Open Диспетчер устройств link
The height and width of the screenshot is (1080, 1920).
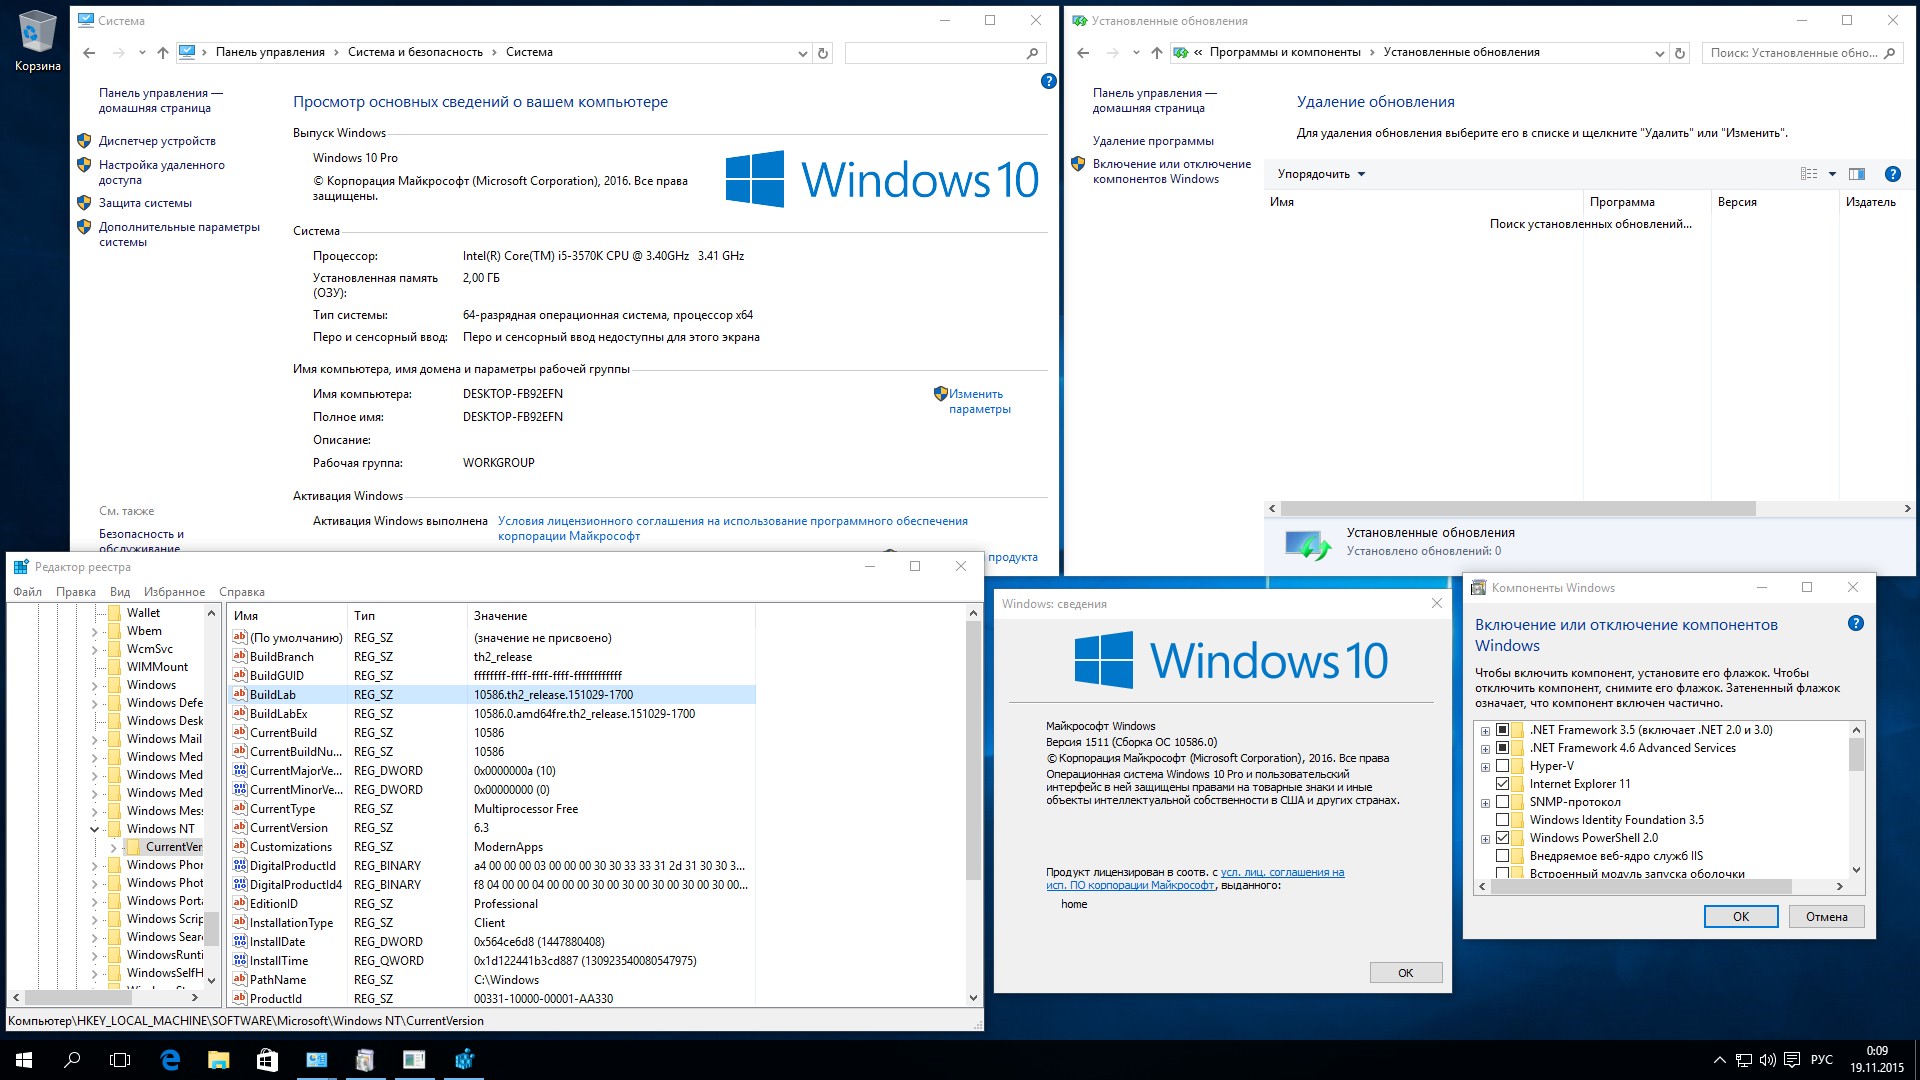point(157,141)
